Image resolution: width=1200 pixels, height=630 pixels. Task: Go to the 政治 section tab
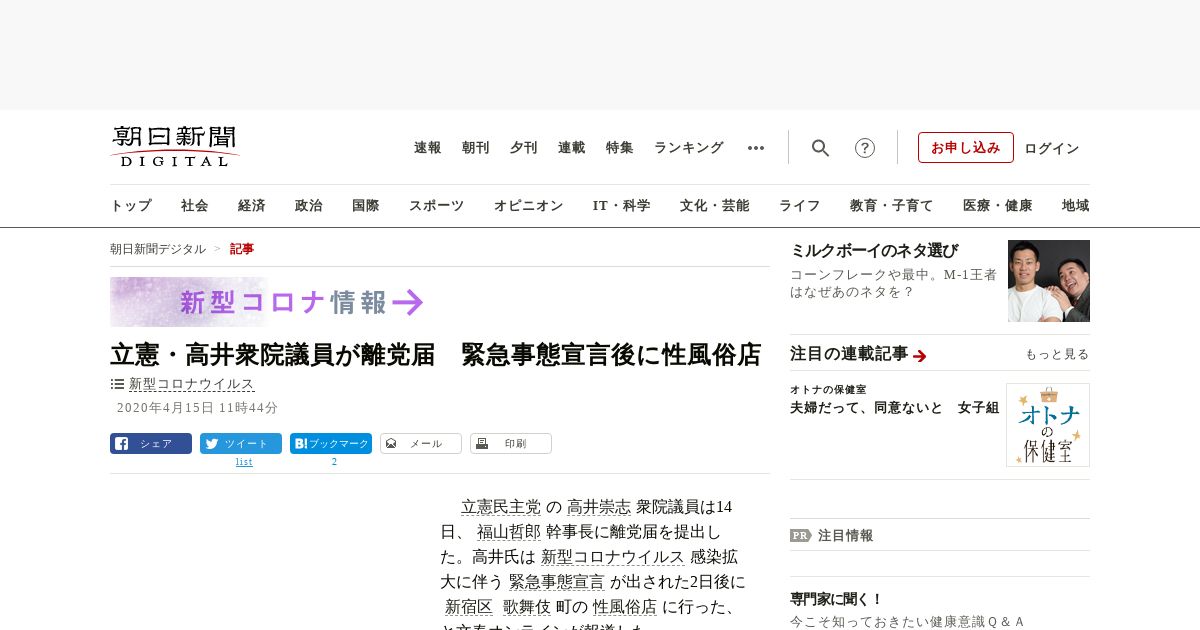[309, 206]
